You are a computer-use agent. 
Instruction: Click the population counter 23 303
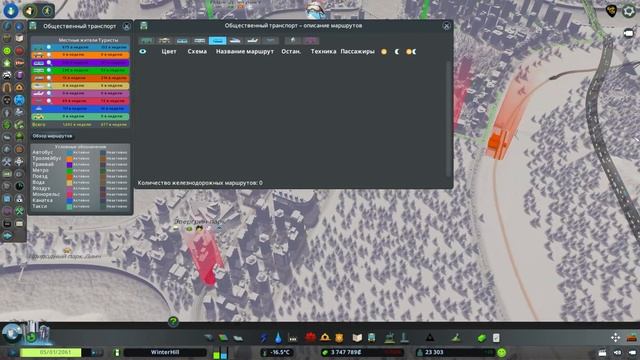434,352
